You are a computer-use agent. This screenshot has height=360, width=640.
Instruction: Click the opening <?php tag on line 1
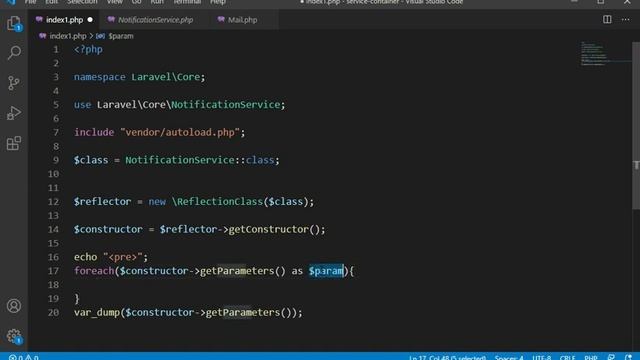point(88,49)
